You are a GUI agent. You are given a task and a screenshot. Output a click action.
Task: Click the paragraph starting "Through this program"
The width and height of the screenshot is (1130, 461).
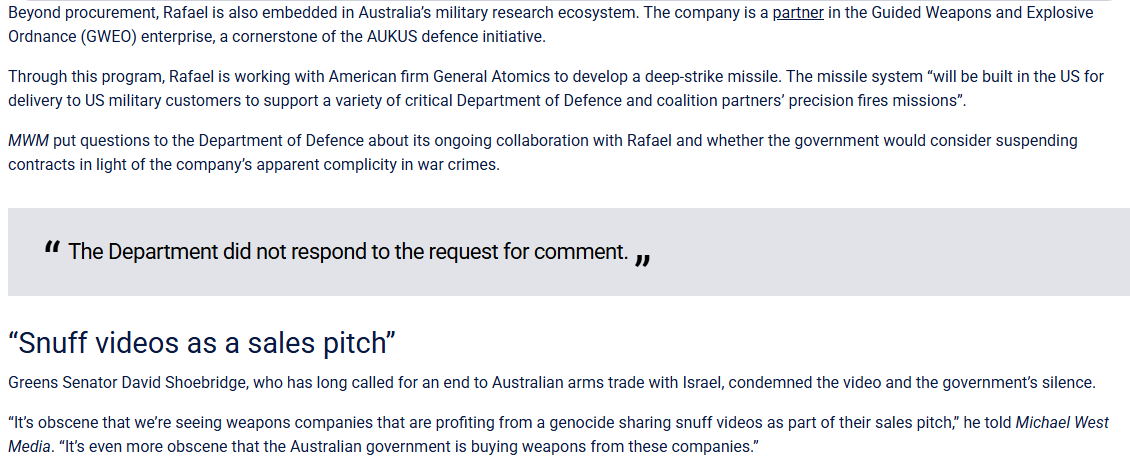click(x=555, y=89)
